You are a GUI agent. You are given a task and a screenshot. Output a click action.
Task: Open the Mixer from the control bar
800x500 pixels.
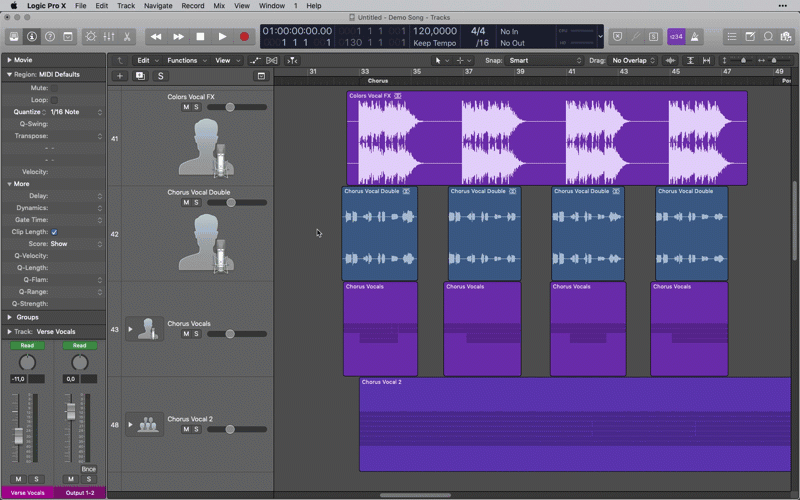(109, 37)
